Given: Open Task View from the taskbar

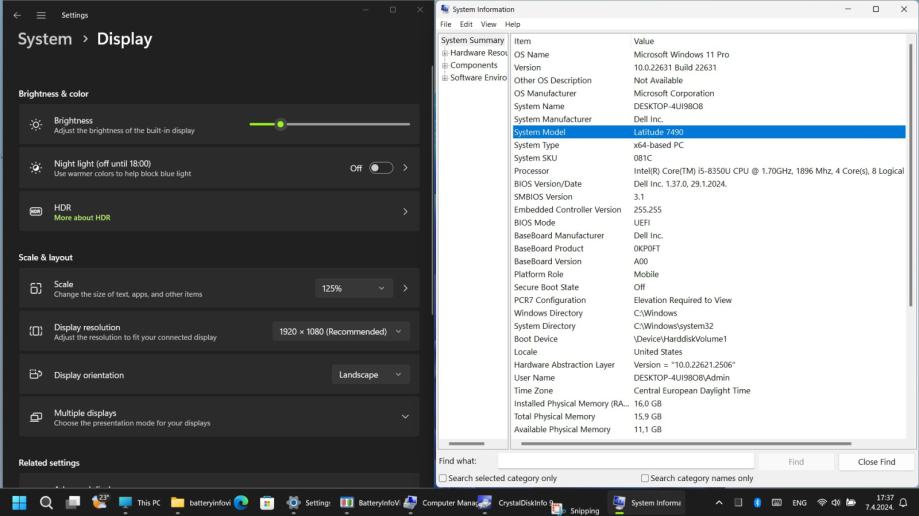Looking at the screenshot, I should 73,503.
